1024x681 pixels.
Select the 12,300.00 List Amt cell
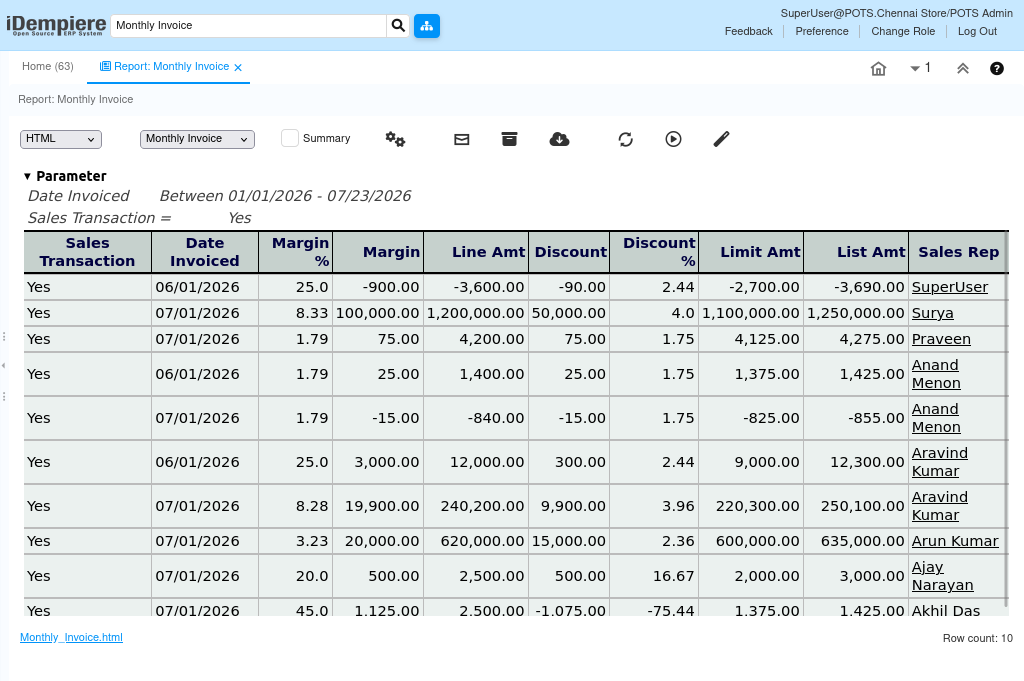tap(856, 462)
